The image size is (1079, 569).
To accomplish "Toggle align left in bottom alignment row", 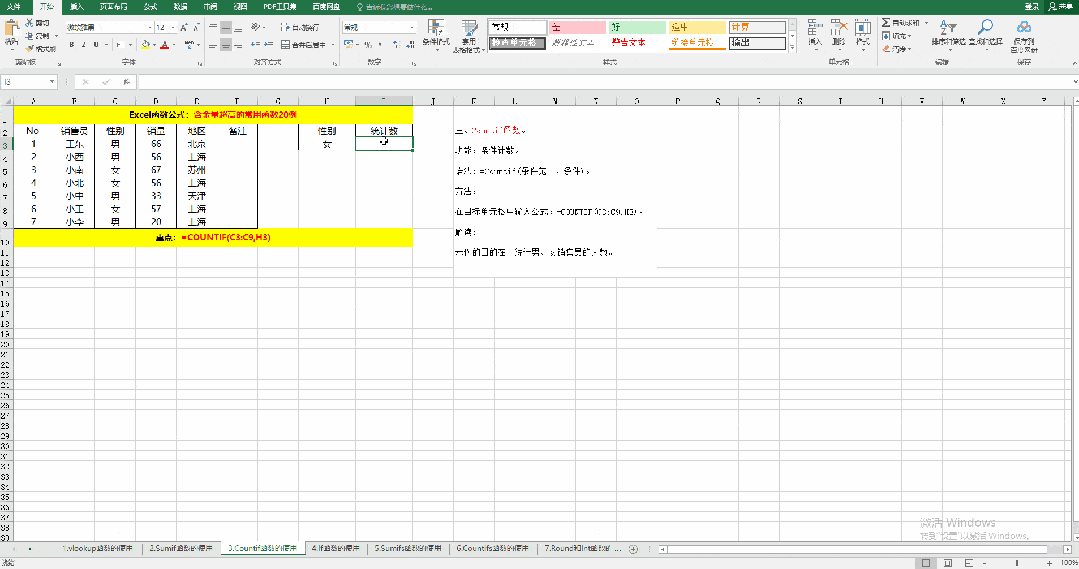I will [213, 45].
